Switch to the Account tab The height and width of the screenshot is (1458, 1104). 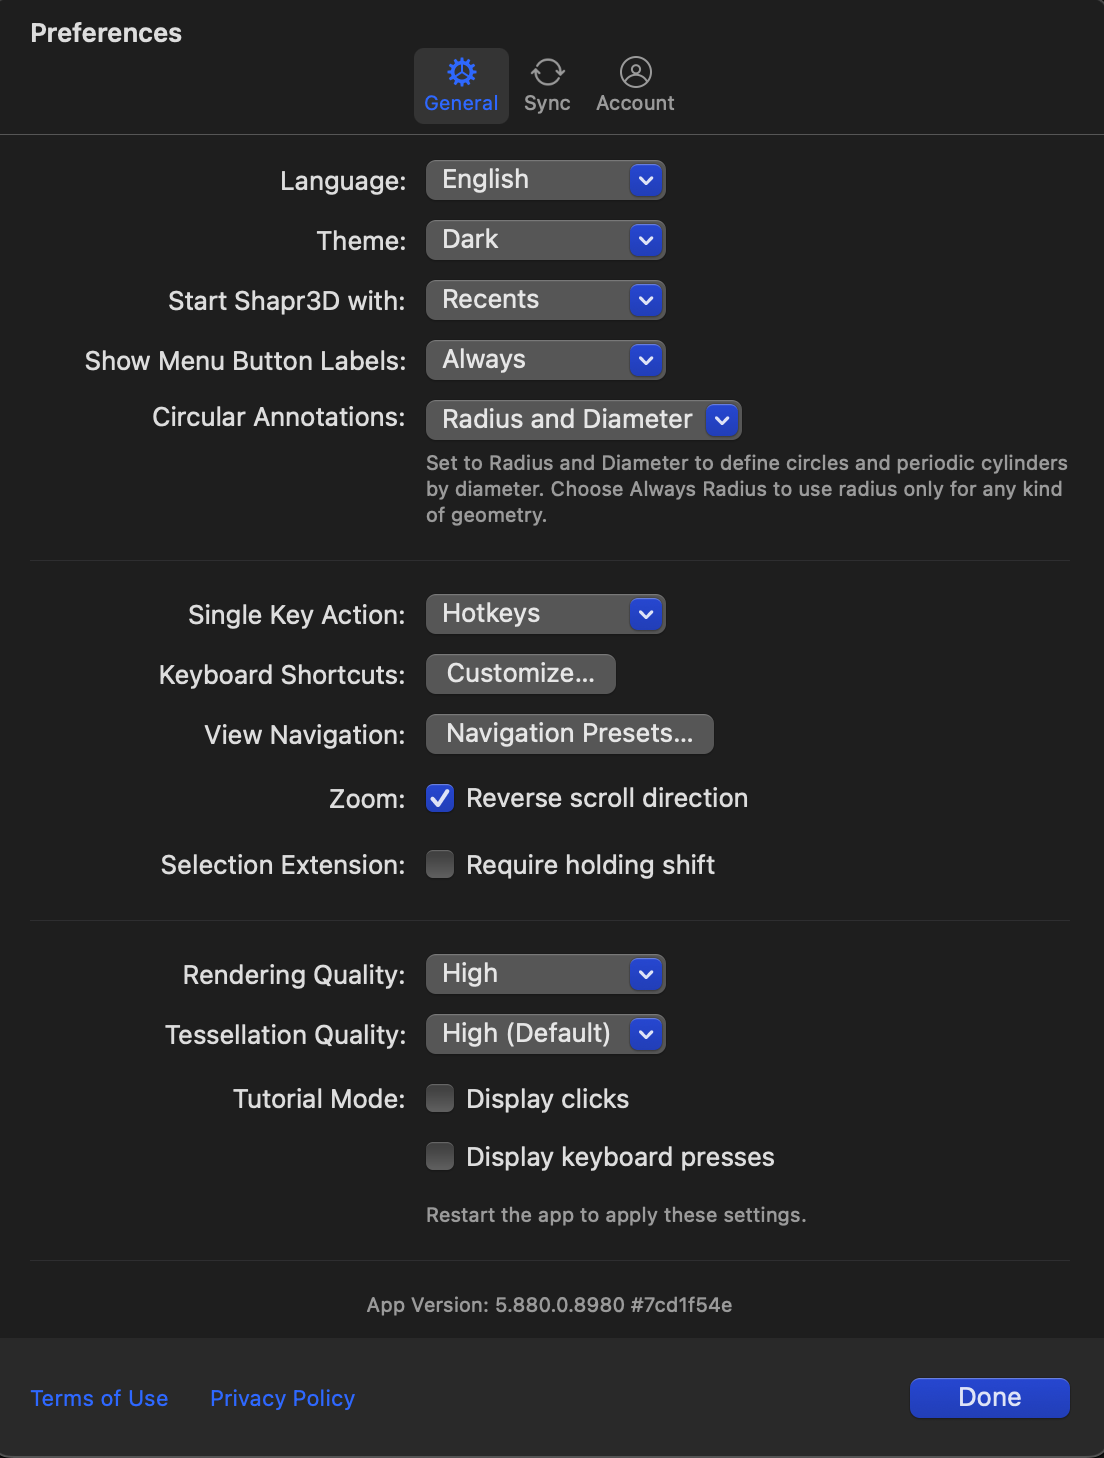click(x=635, y=85)
